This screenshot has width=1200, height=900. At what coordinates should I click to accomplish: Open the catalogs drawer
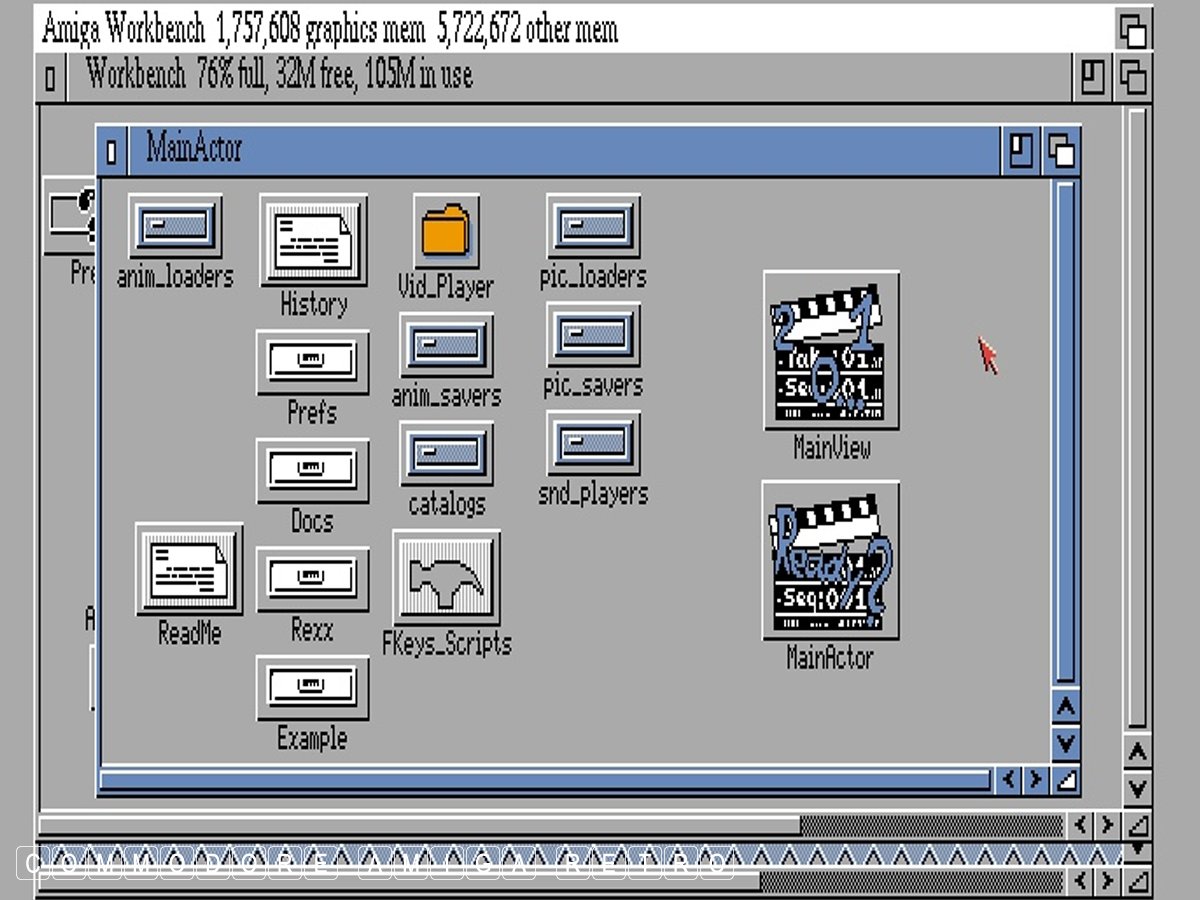tap(446, 452)
